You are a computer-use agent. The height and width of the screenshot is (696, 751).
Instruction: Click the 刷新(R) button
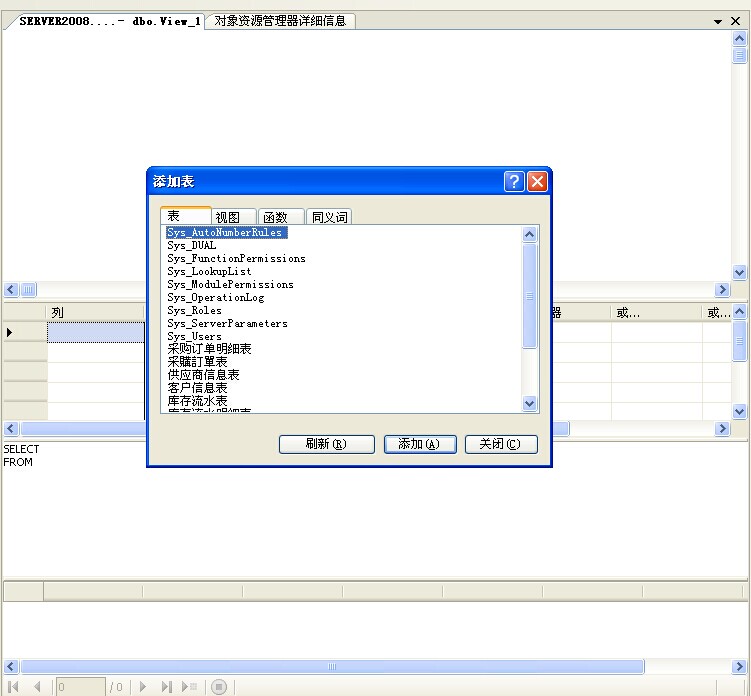coord(327,444)
